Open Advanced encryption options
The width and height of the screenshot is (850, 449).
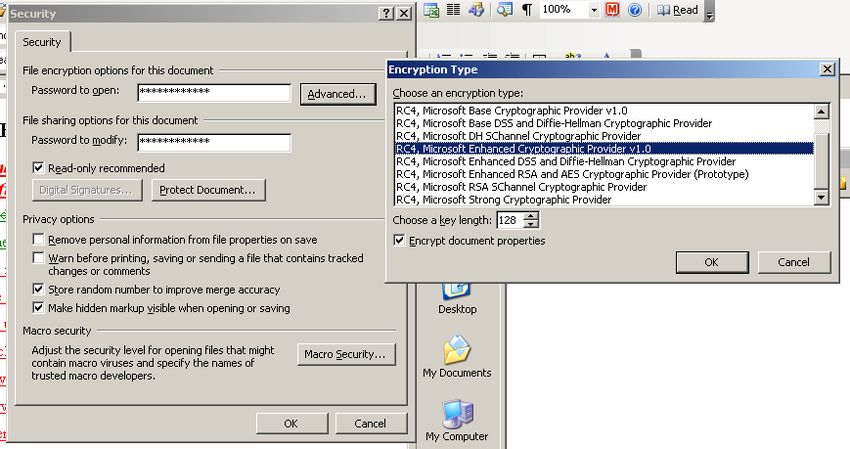[337, 94]
